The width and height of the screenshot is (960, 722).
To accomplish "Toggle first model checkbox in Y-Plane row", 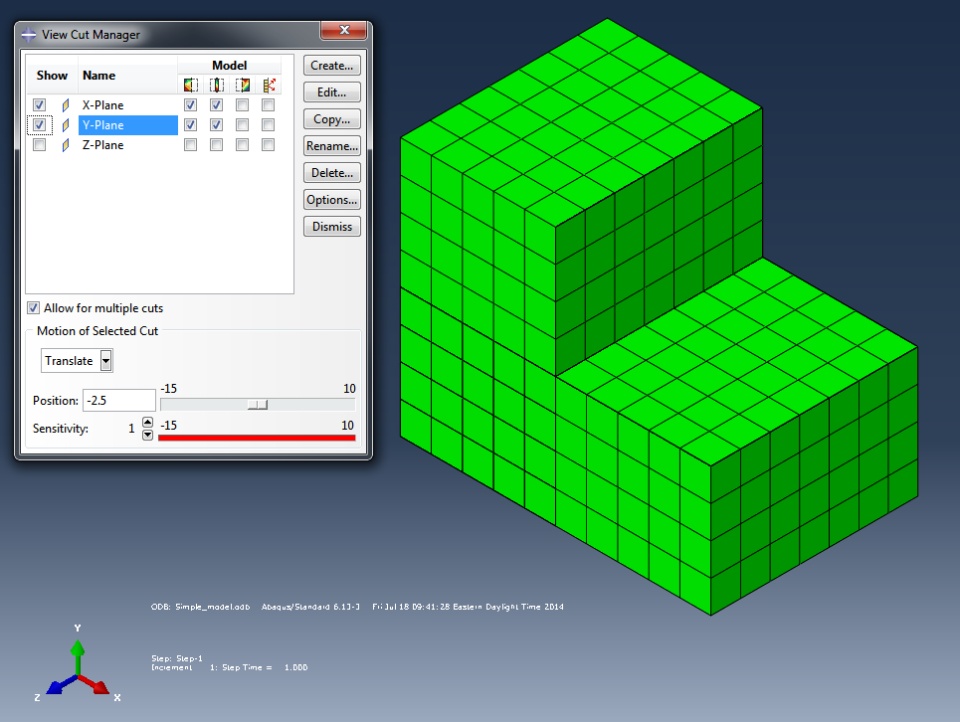I will tap(190, 125).
